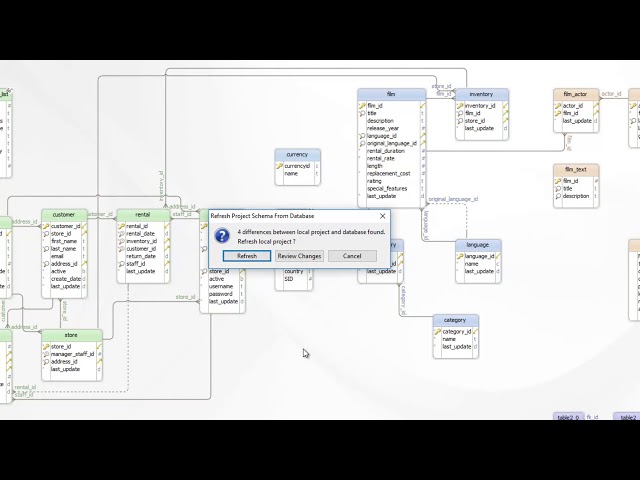Screen dimensions: 640x480
Task: Click the index icon beside staff_id in rental table
Action: click(121, 264)
